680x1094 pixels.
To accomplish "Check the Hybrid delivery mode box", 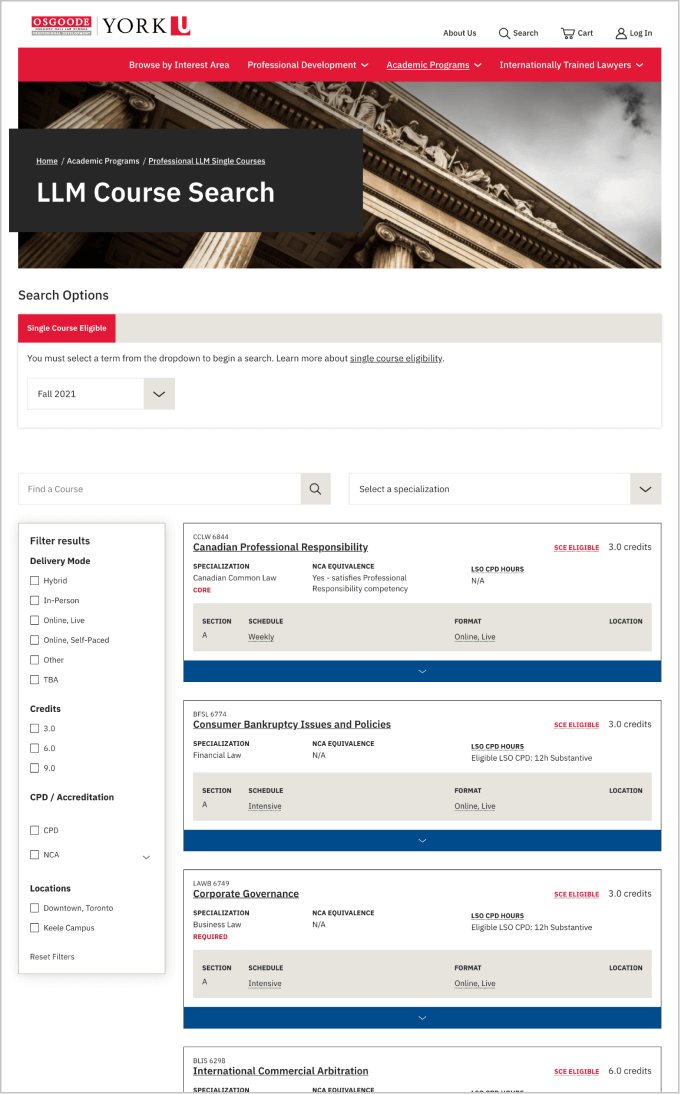I will 34,580.
